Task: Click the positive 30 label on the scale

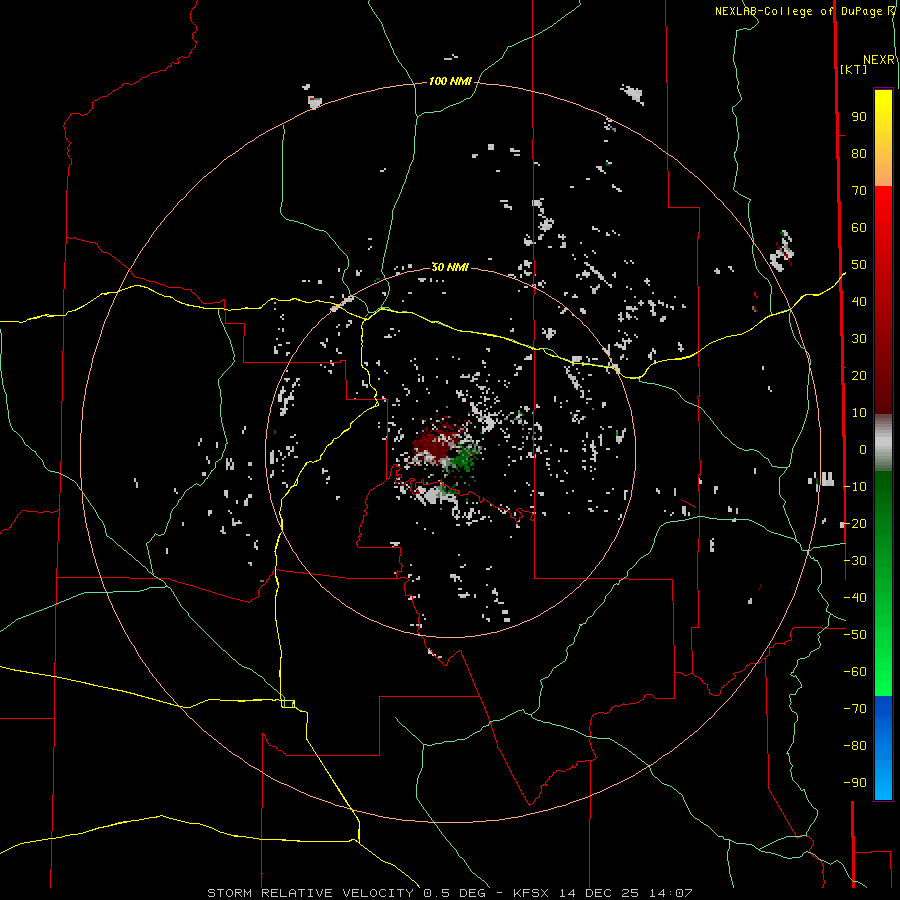Action: coord(859,339)
